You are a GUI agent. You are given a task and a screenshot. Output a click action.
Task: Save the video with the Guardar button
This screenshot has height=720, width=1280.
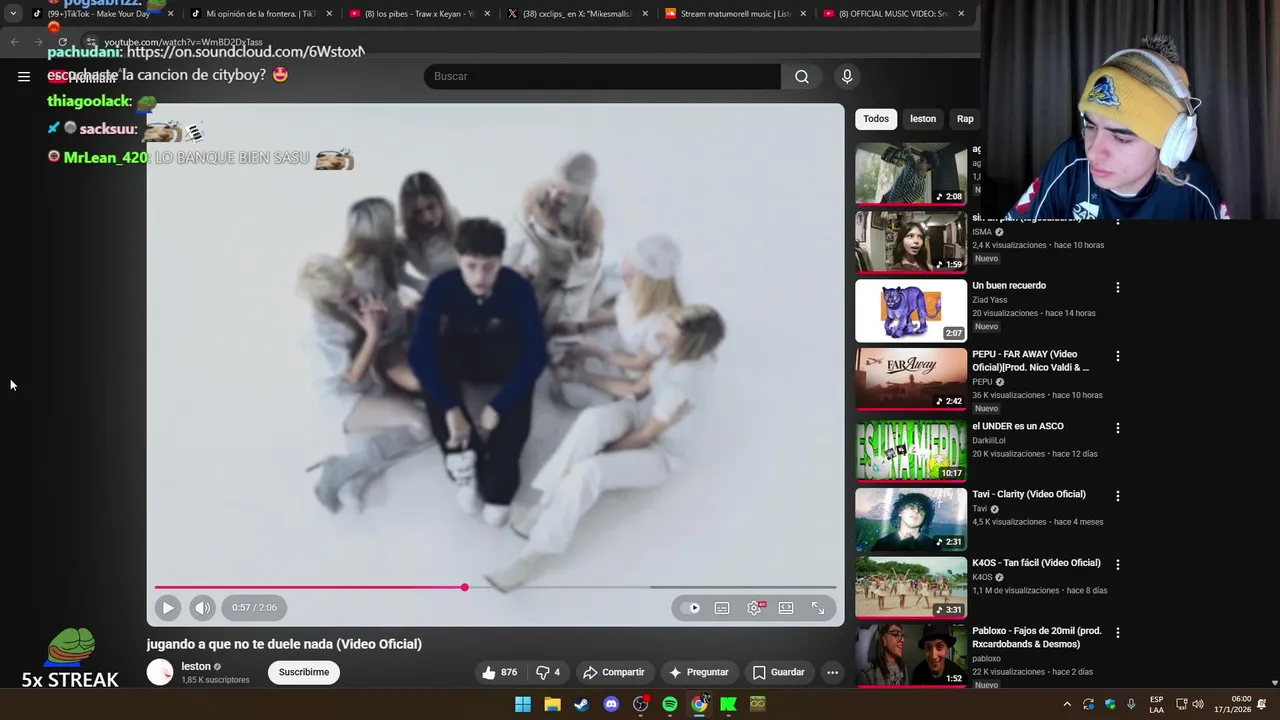pyautogui.click(x=778, y=672)
